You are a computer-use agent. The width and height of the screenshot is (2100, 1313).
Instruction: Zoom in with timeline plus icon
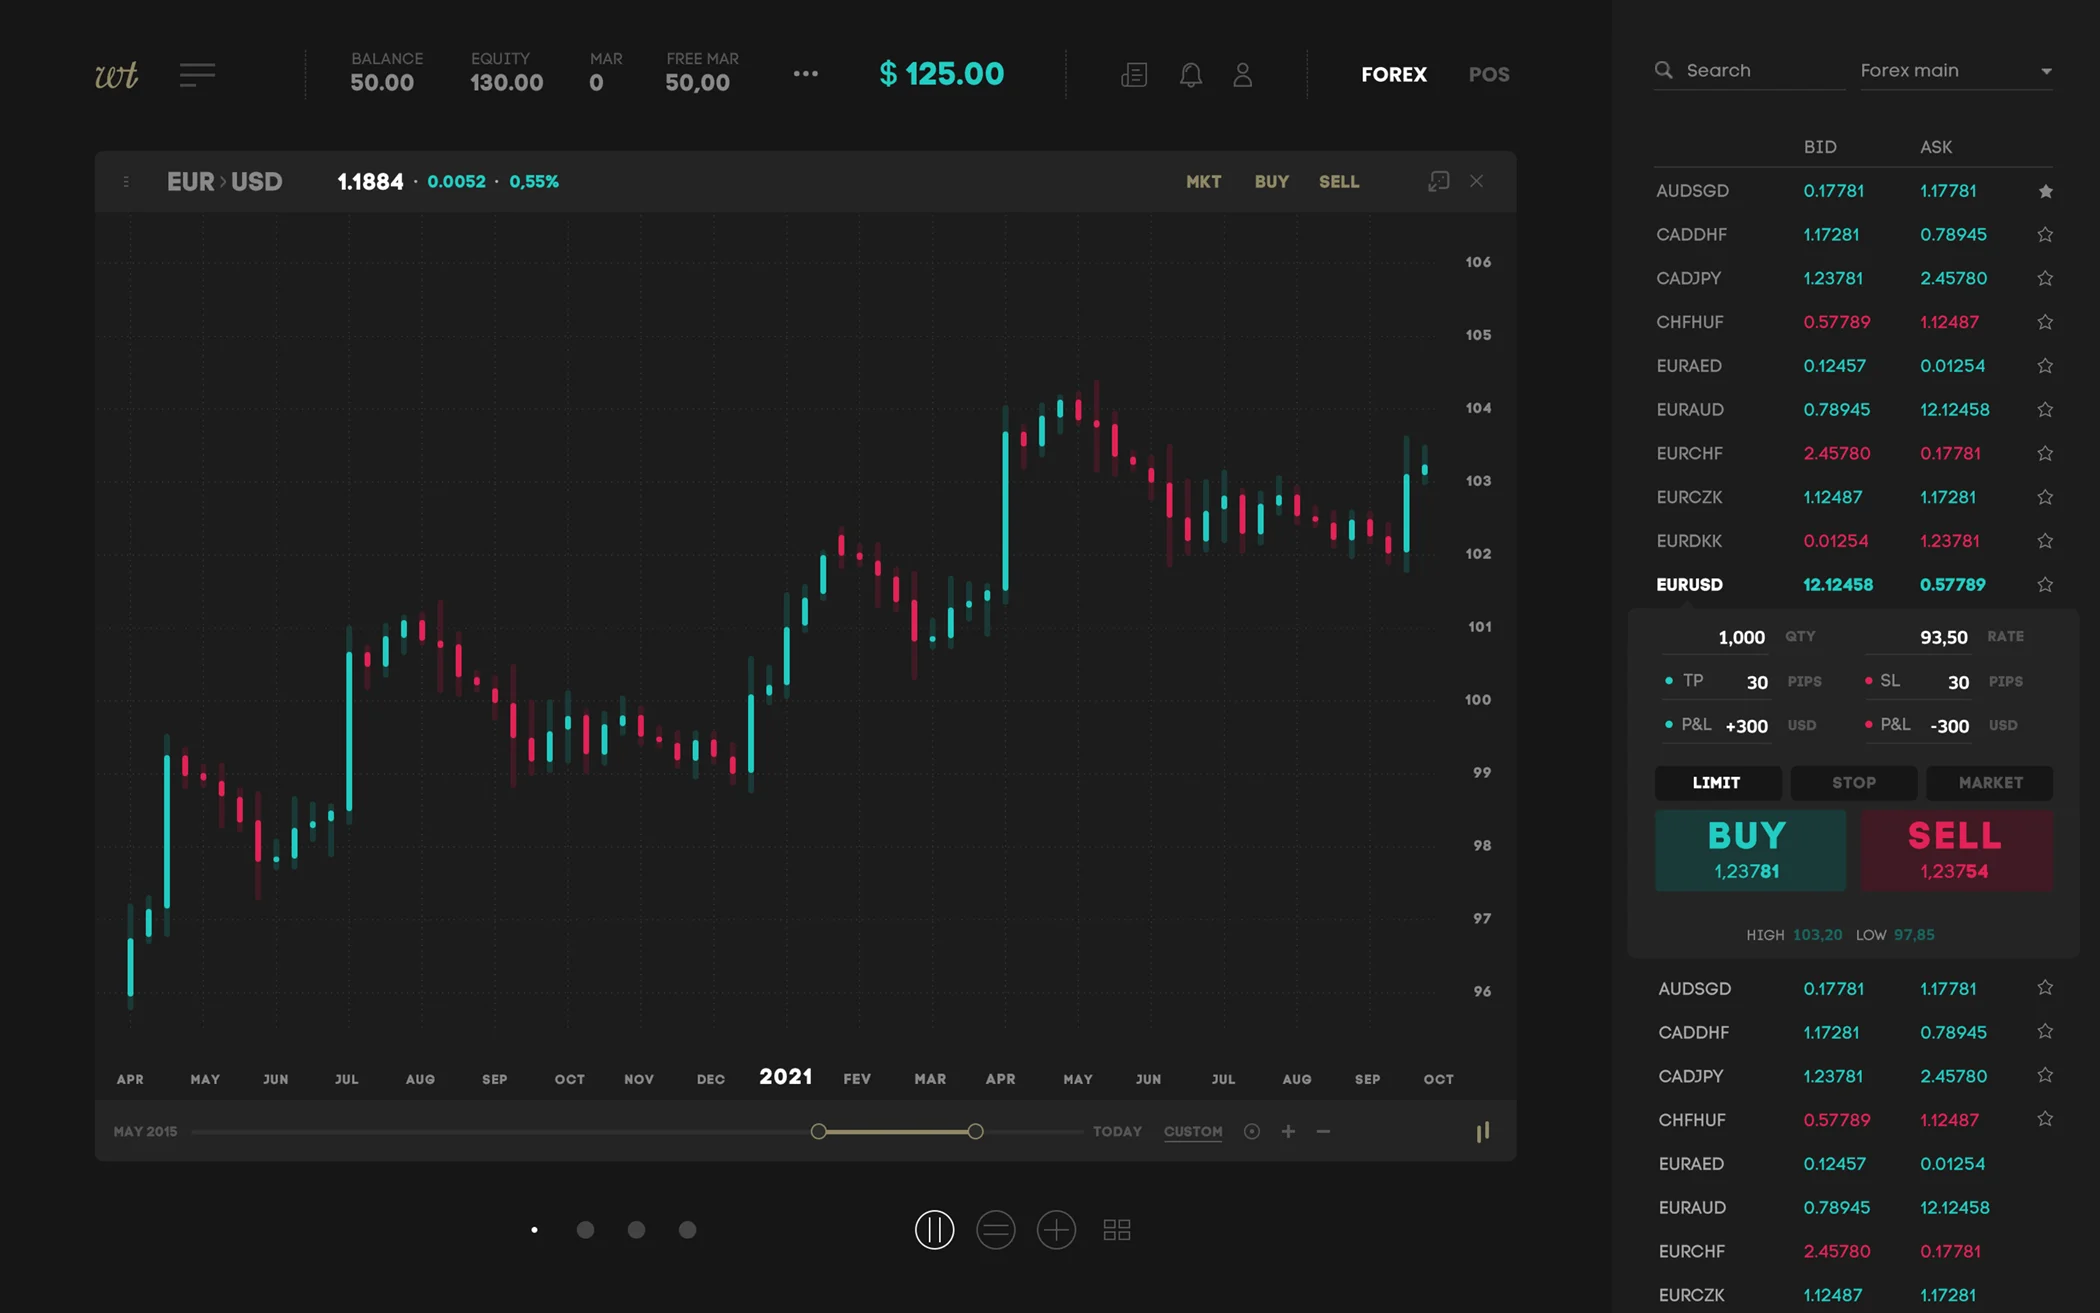(1288, 1131)
